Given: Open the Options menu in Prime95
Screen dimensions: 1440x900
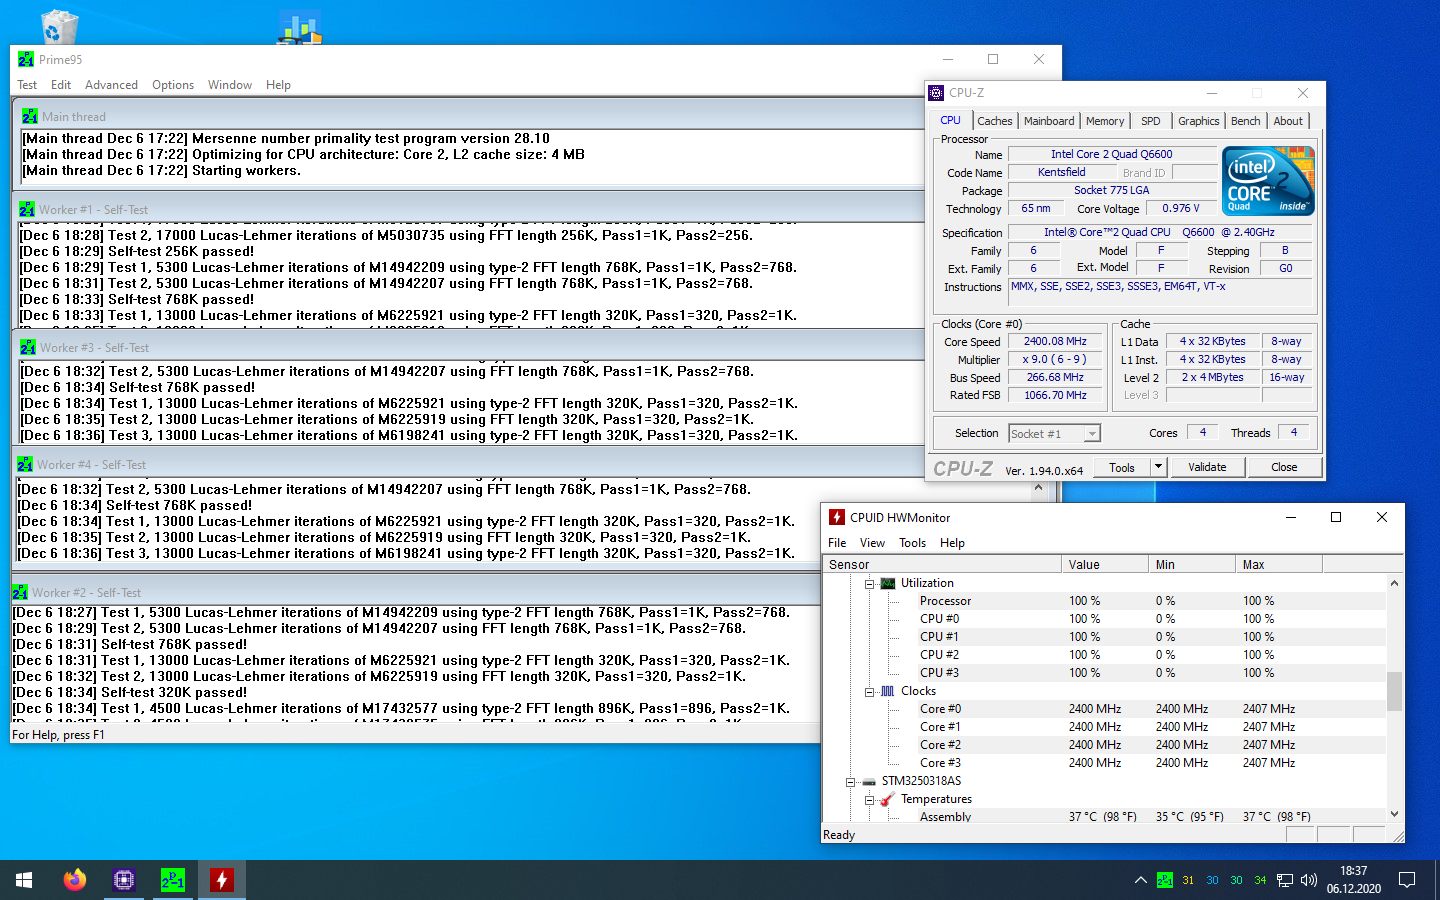Looking at the screenshot, I should (x=173, y=85).
